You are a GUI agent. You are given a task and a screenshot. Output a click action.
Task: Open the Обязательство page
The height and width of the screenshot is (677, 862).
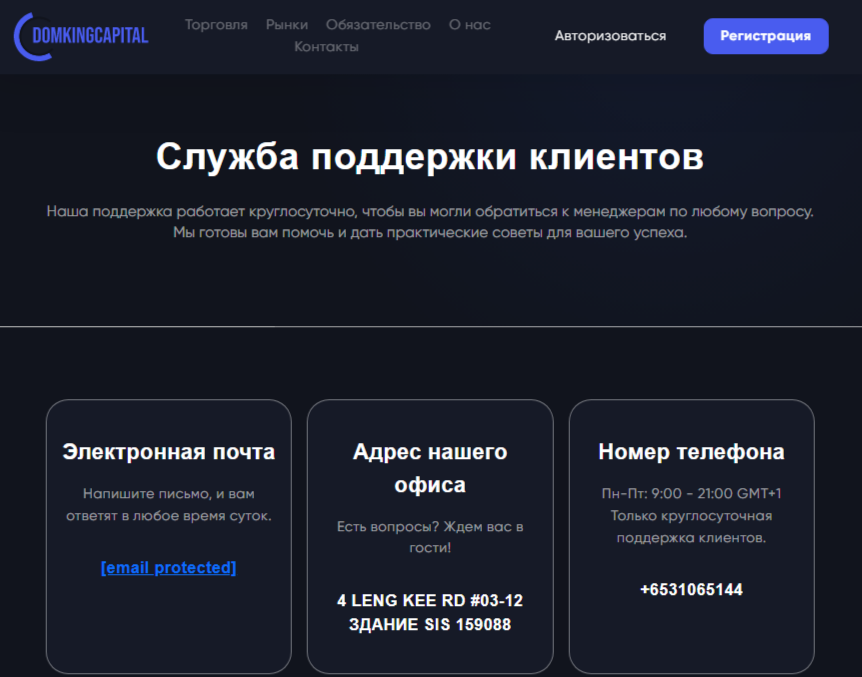click(377, 24)
